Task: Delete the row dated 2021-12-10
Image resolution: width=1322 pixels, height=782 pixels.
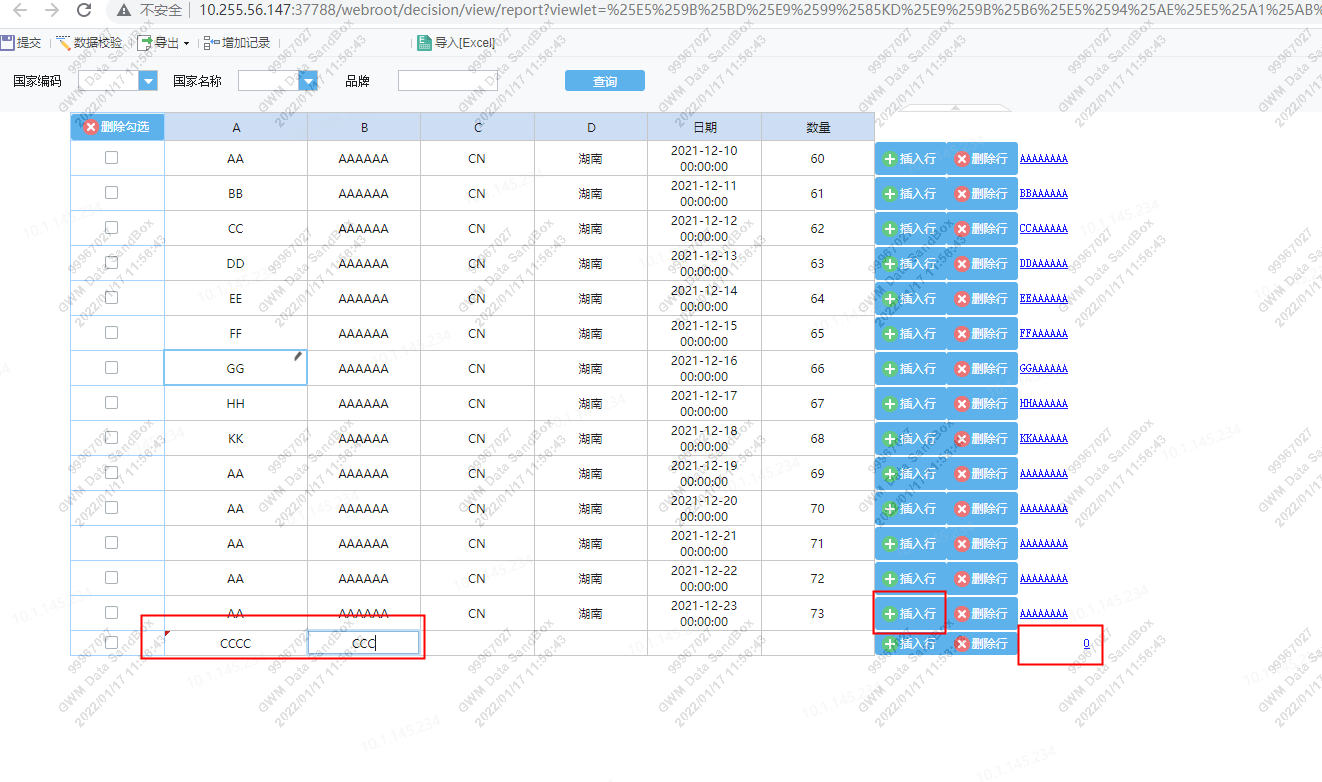Action: coord(981,159)
